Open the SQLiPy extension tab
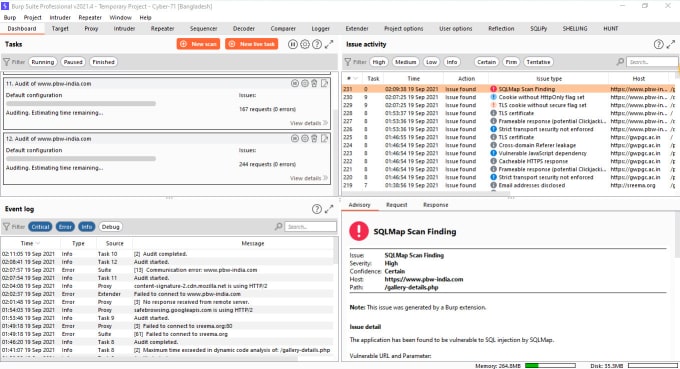The image size is (680, 369). (x=538, y=29)
